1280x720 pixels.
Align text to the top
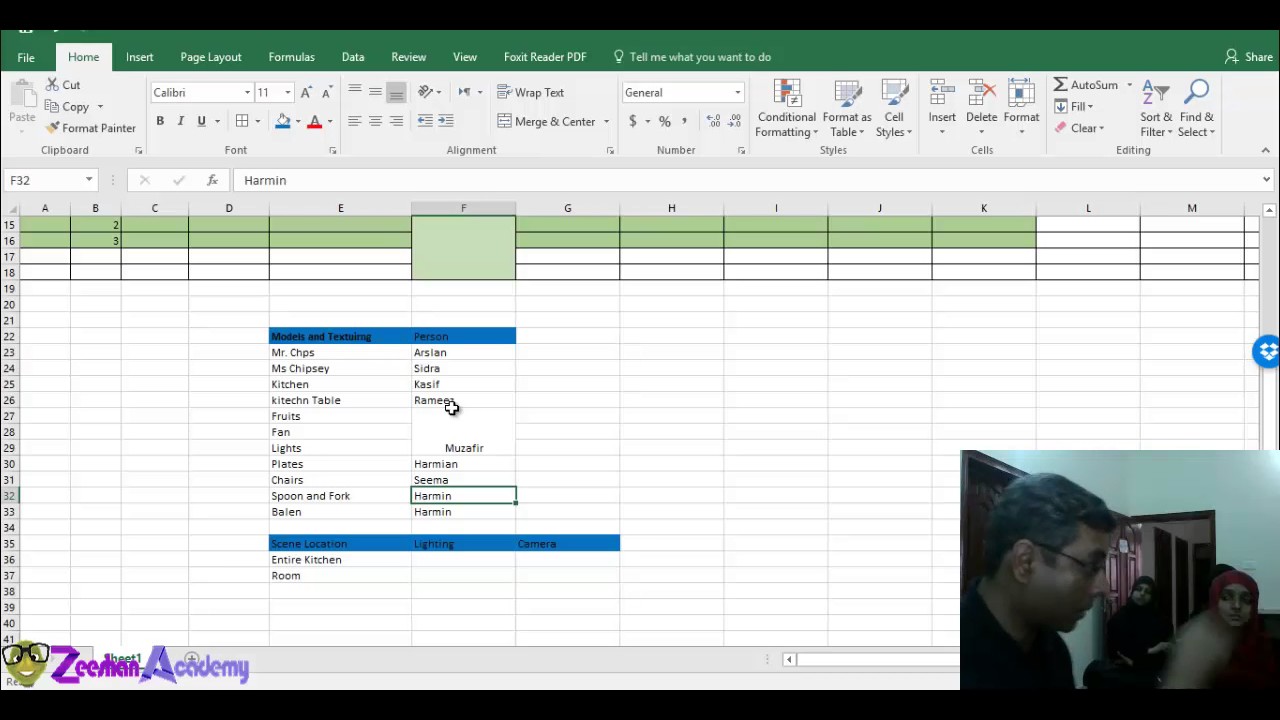click(x=354, y=92)
